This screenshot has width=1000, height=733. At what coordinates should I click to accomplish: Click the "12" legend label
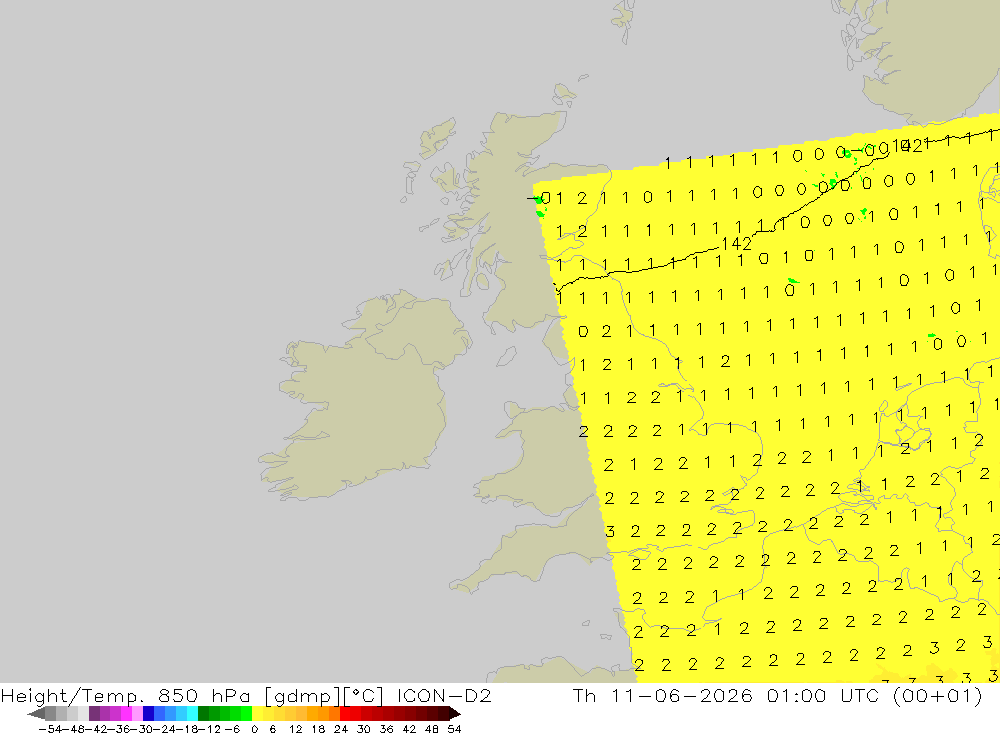click(296, 729)
